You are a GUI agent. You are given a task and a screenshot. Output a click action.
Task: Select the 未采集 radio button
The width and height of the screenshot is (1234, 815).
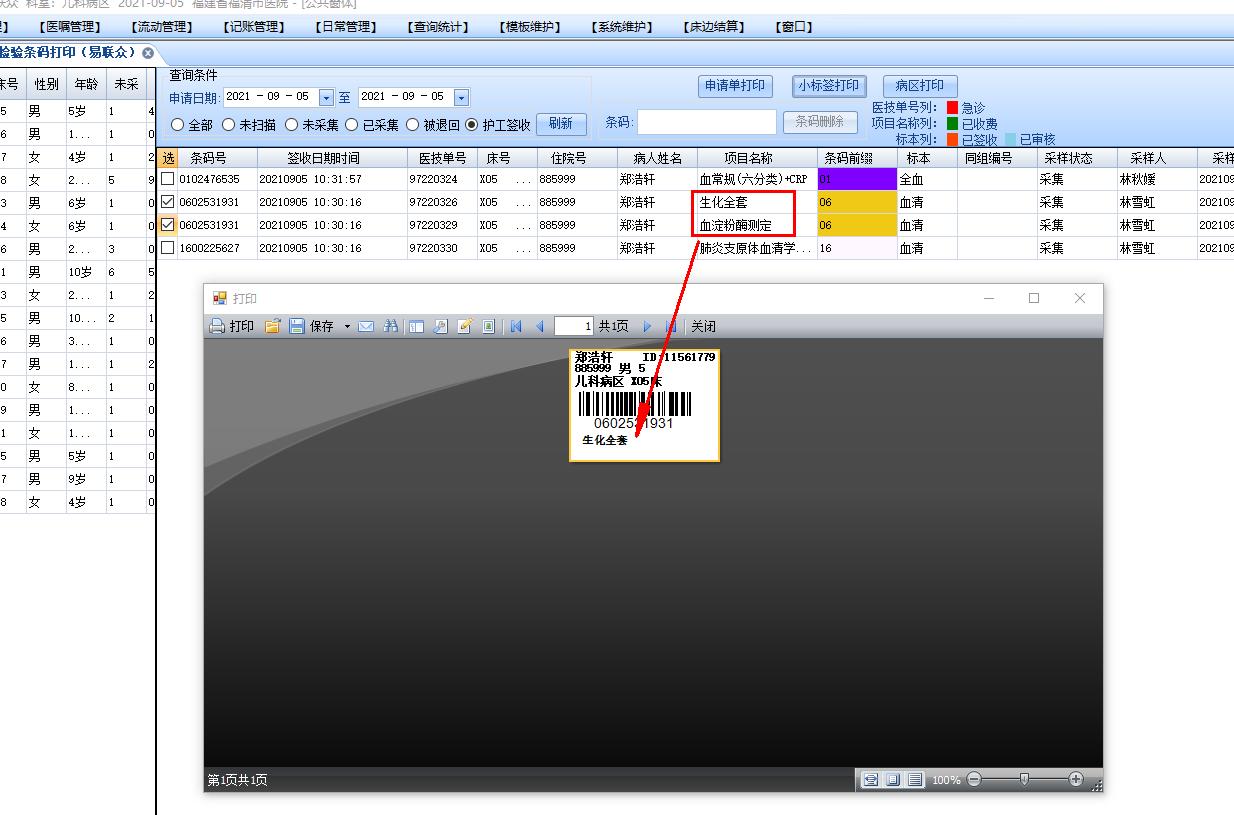coord(292,125)
